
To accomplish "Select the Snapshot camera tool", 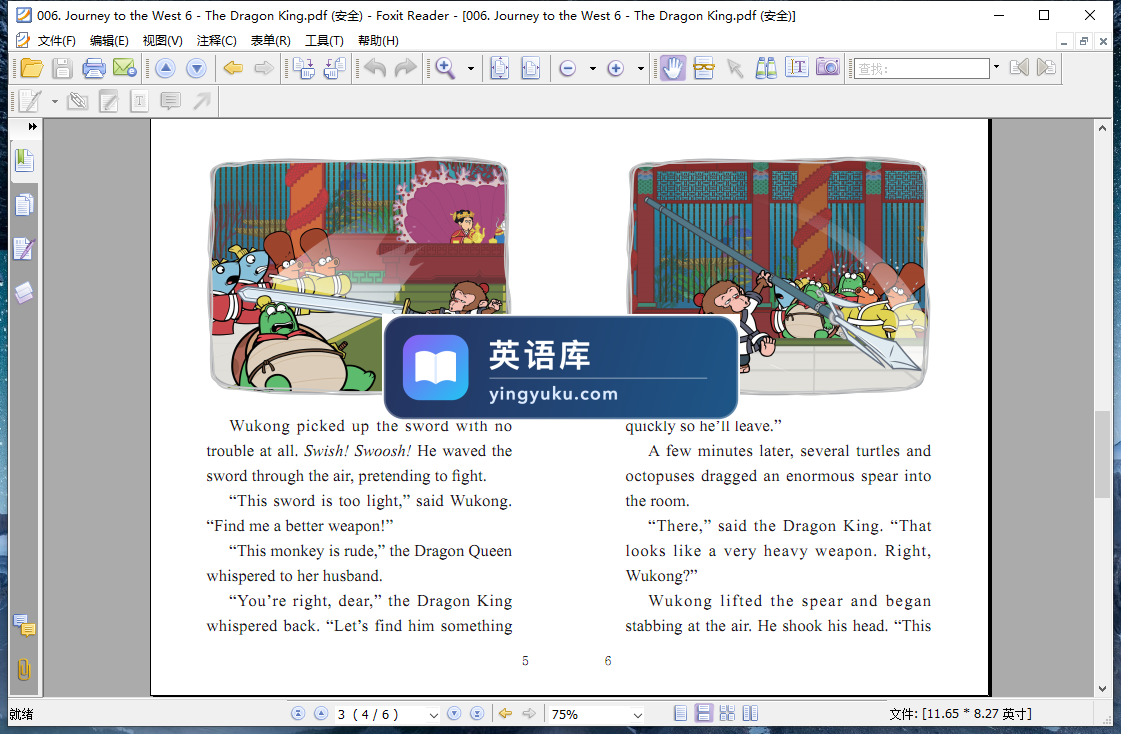I will 828,68.
